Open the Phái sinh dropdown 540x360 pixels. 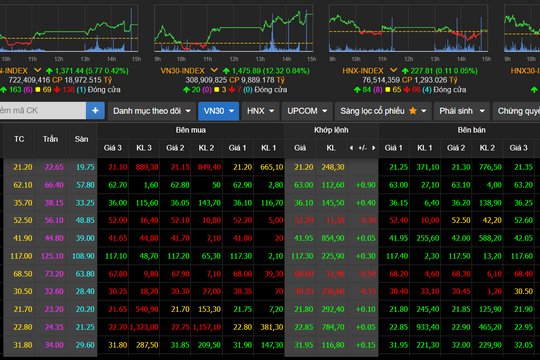[x=462, y=111]
